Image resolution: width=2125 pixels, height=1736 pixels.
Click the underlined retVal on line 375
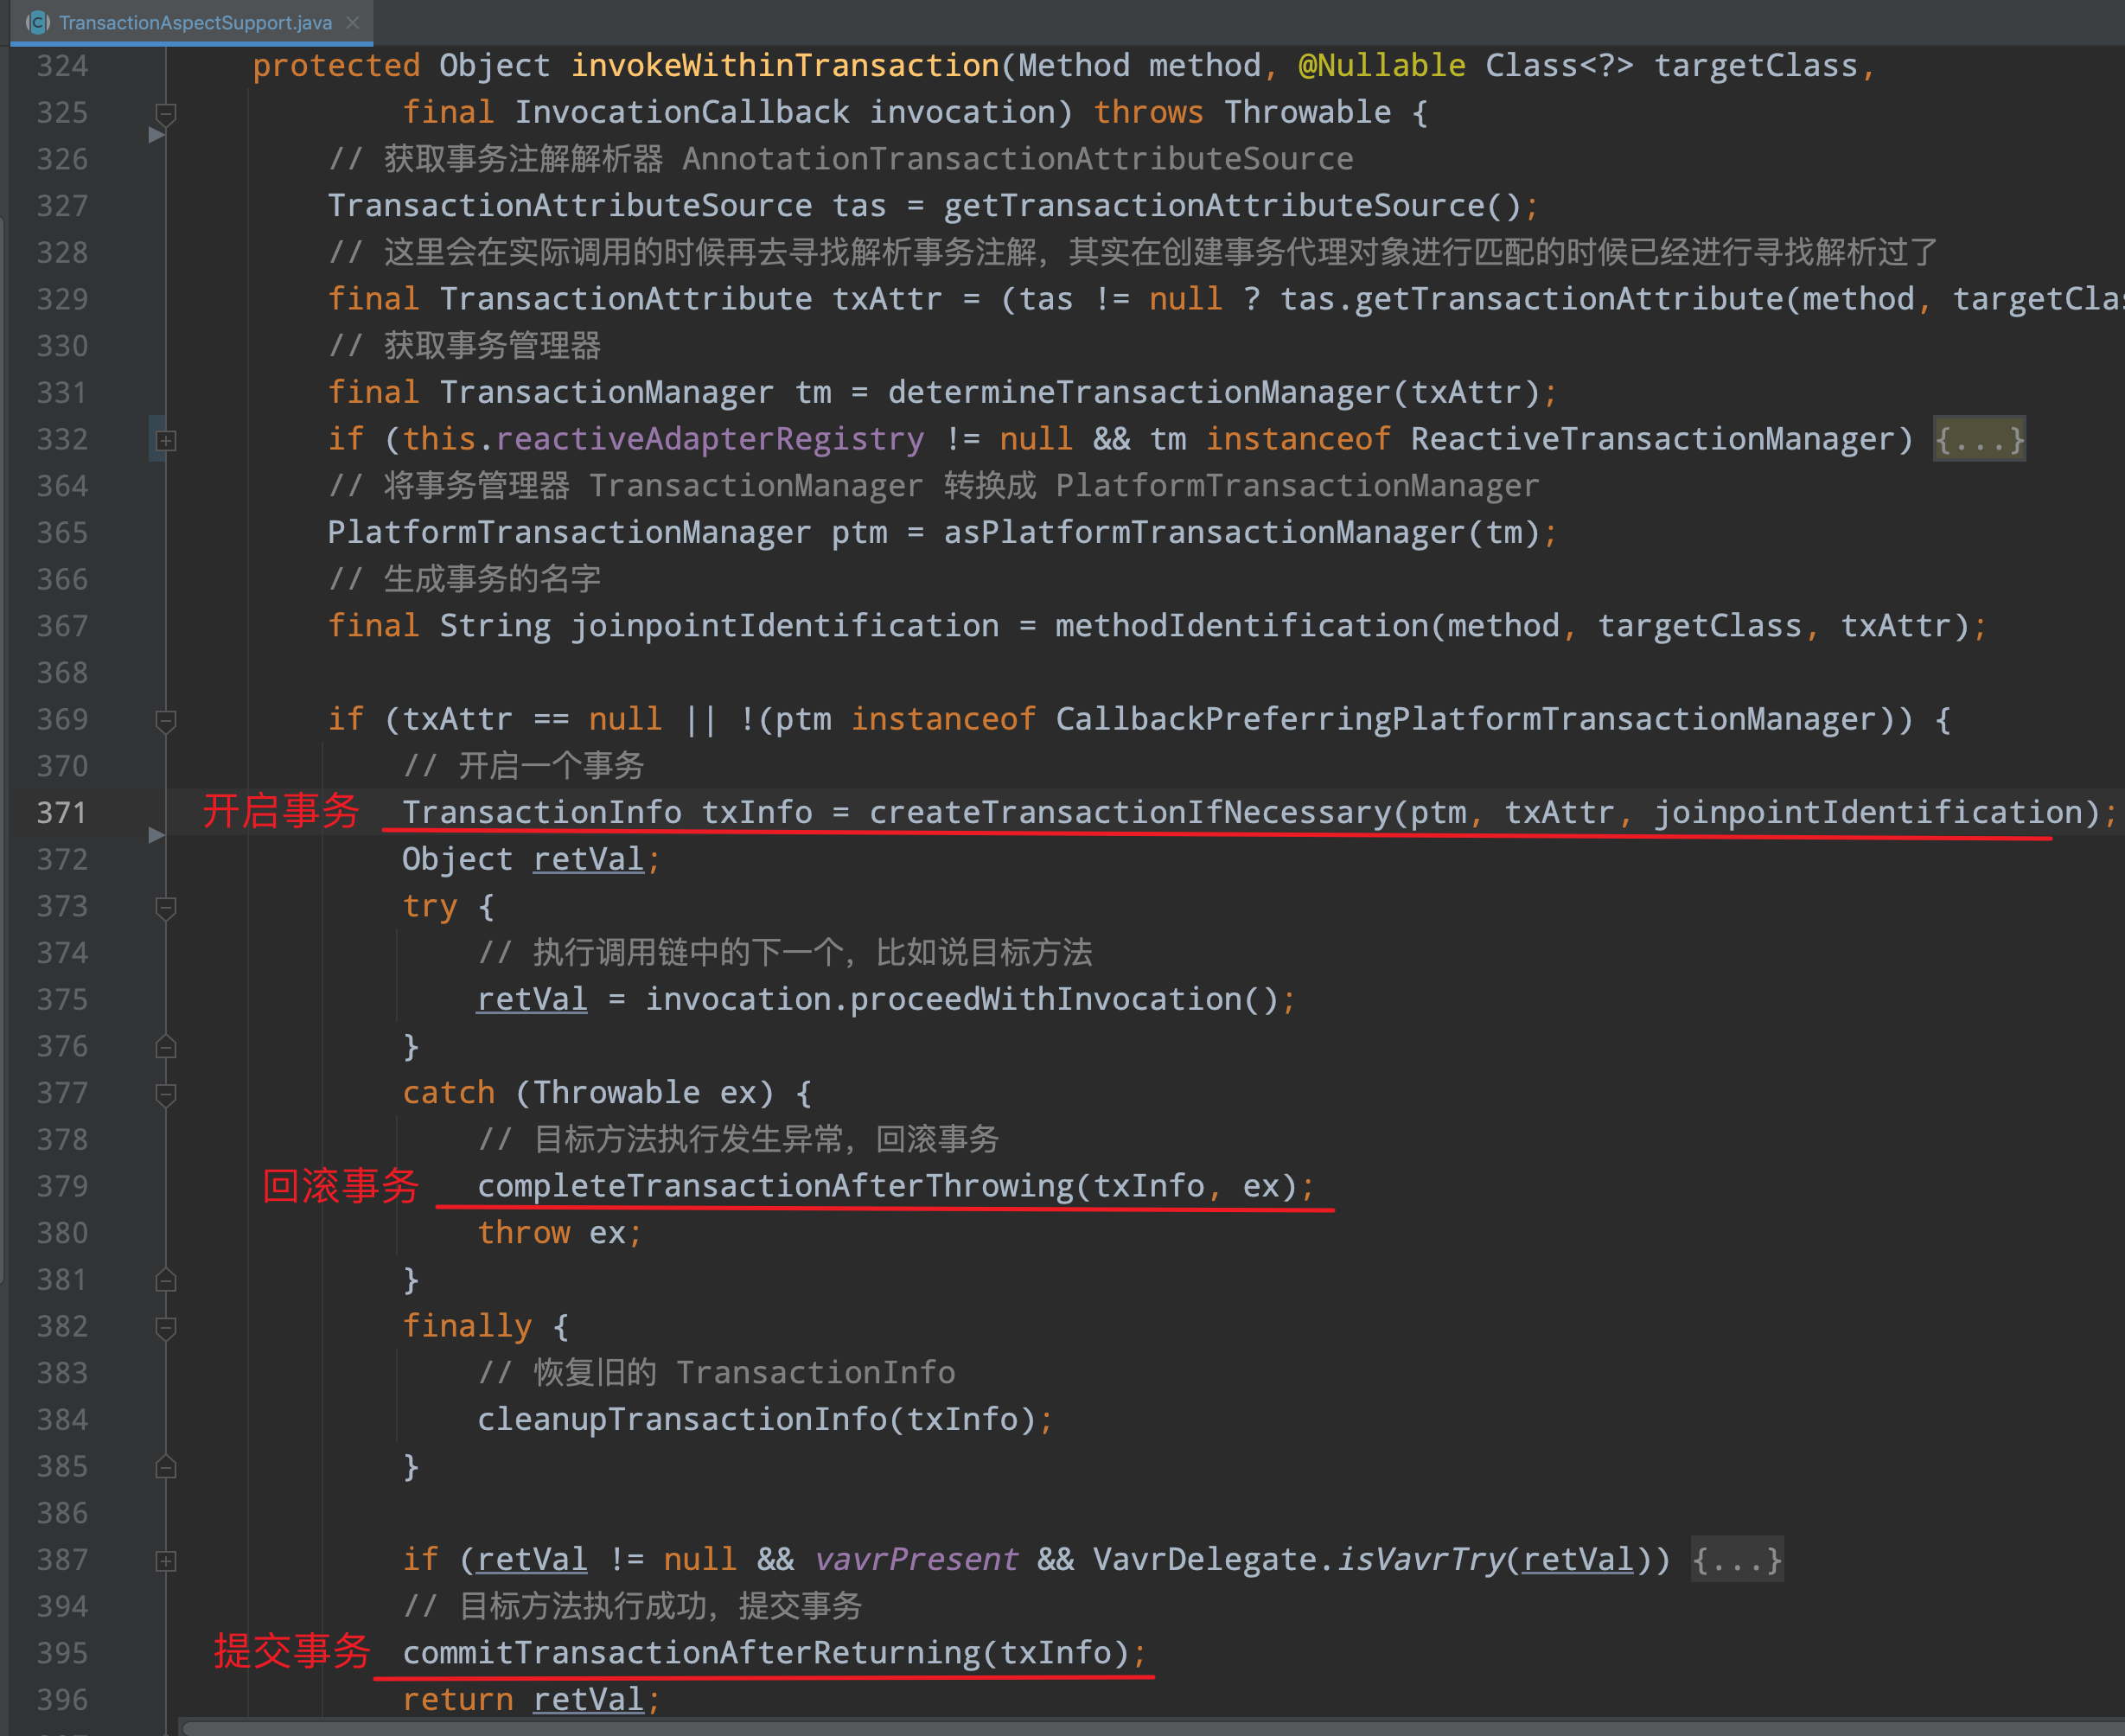tap(531, 999)
